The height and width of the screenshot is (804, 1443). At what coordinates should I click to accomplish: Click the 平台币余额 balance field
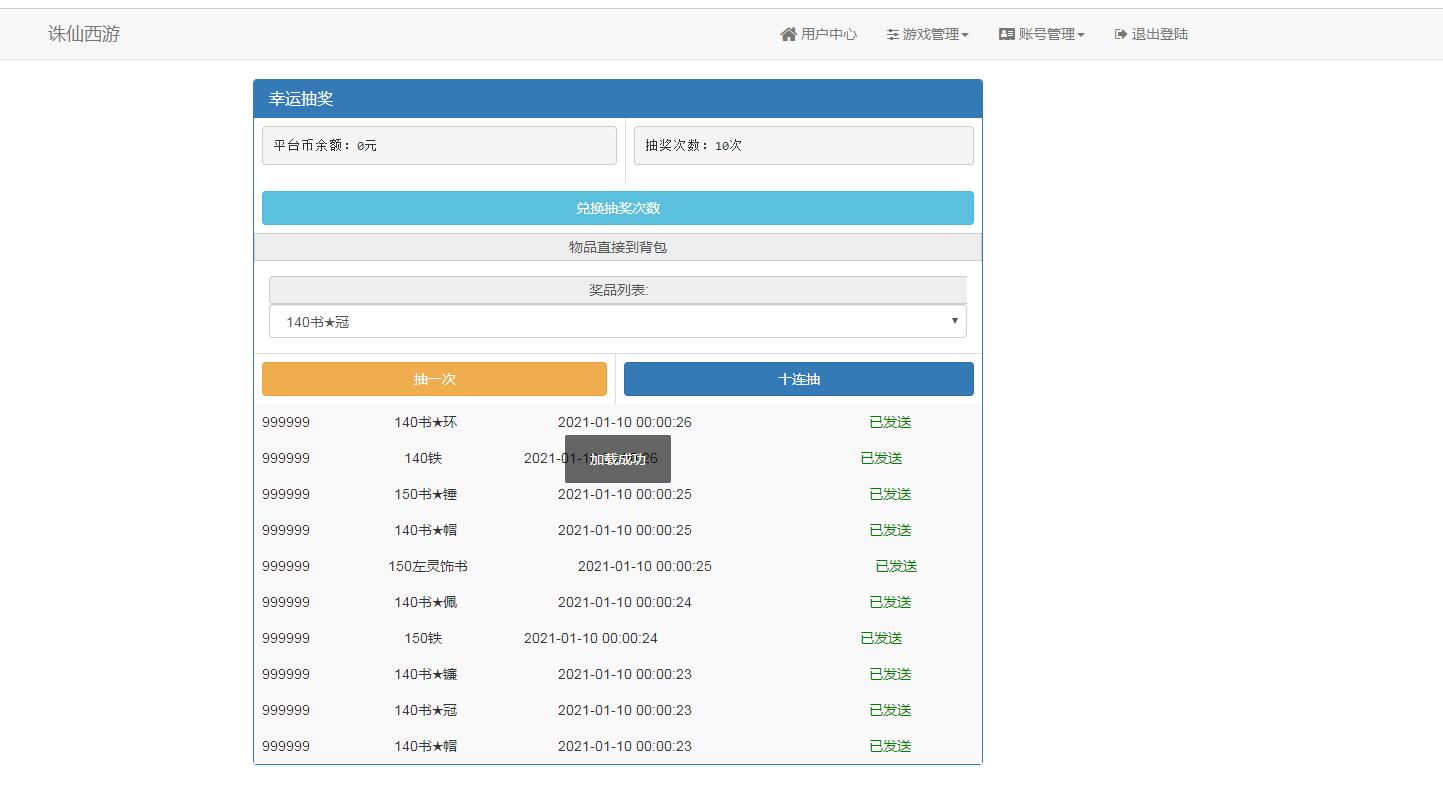pyautogui.click(x=439, y=145)
